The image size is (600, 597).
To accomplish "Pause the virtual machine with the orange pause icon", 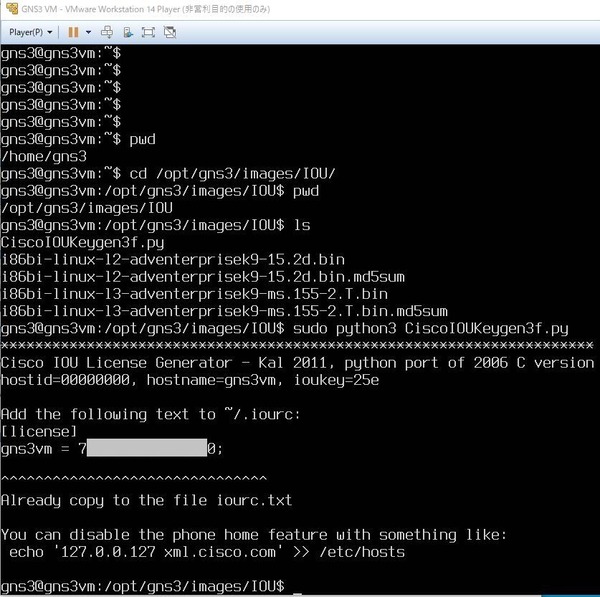I will point(73,33).
